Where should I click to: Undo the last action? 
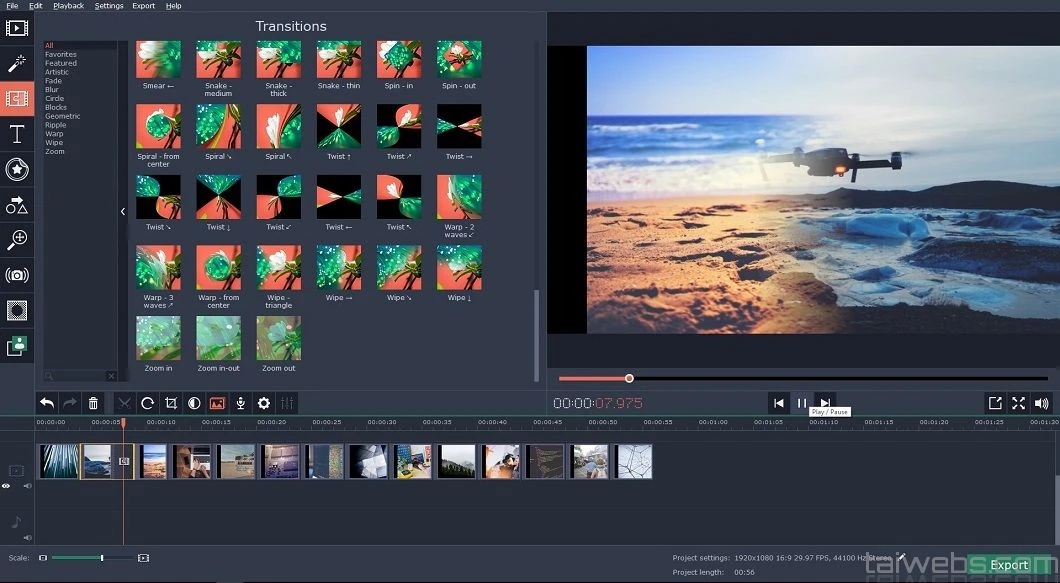[x=47, y=403]
